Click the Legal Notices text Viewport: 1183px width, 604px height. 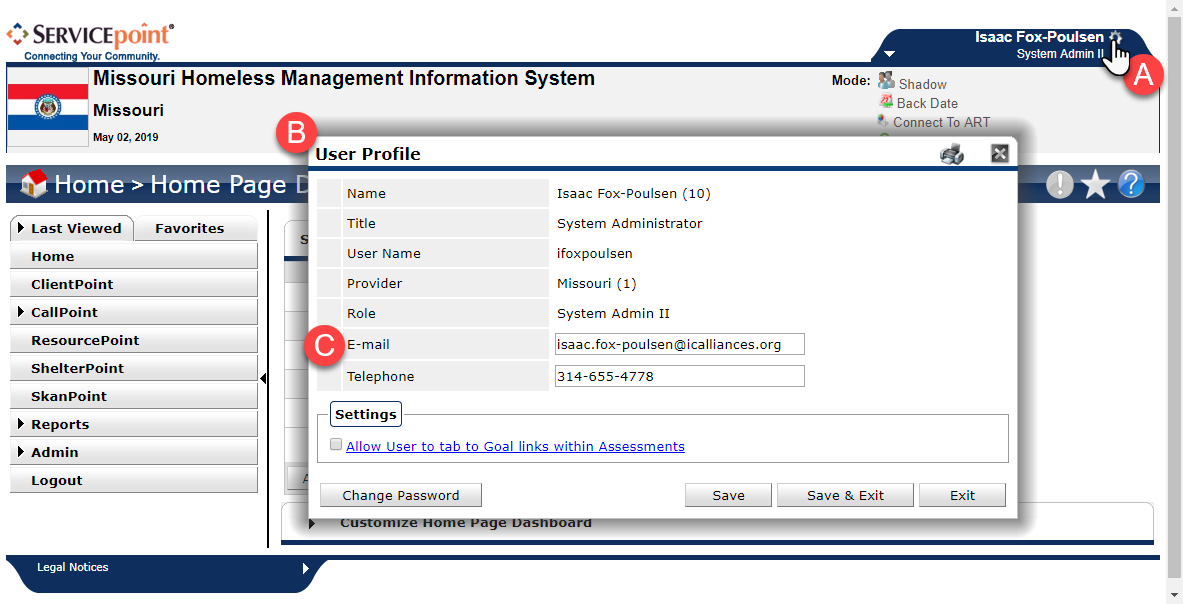pos(72,567)
